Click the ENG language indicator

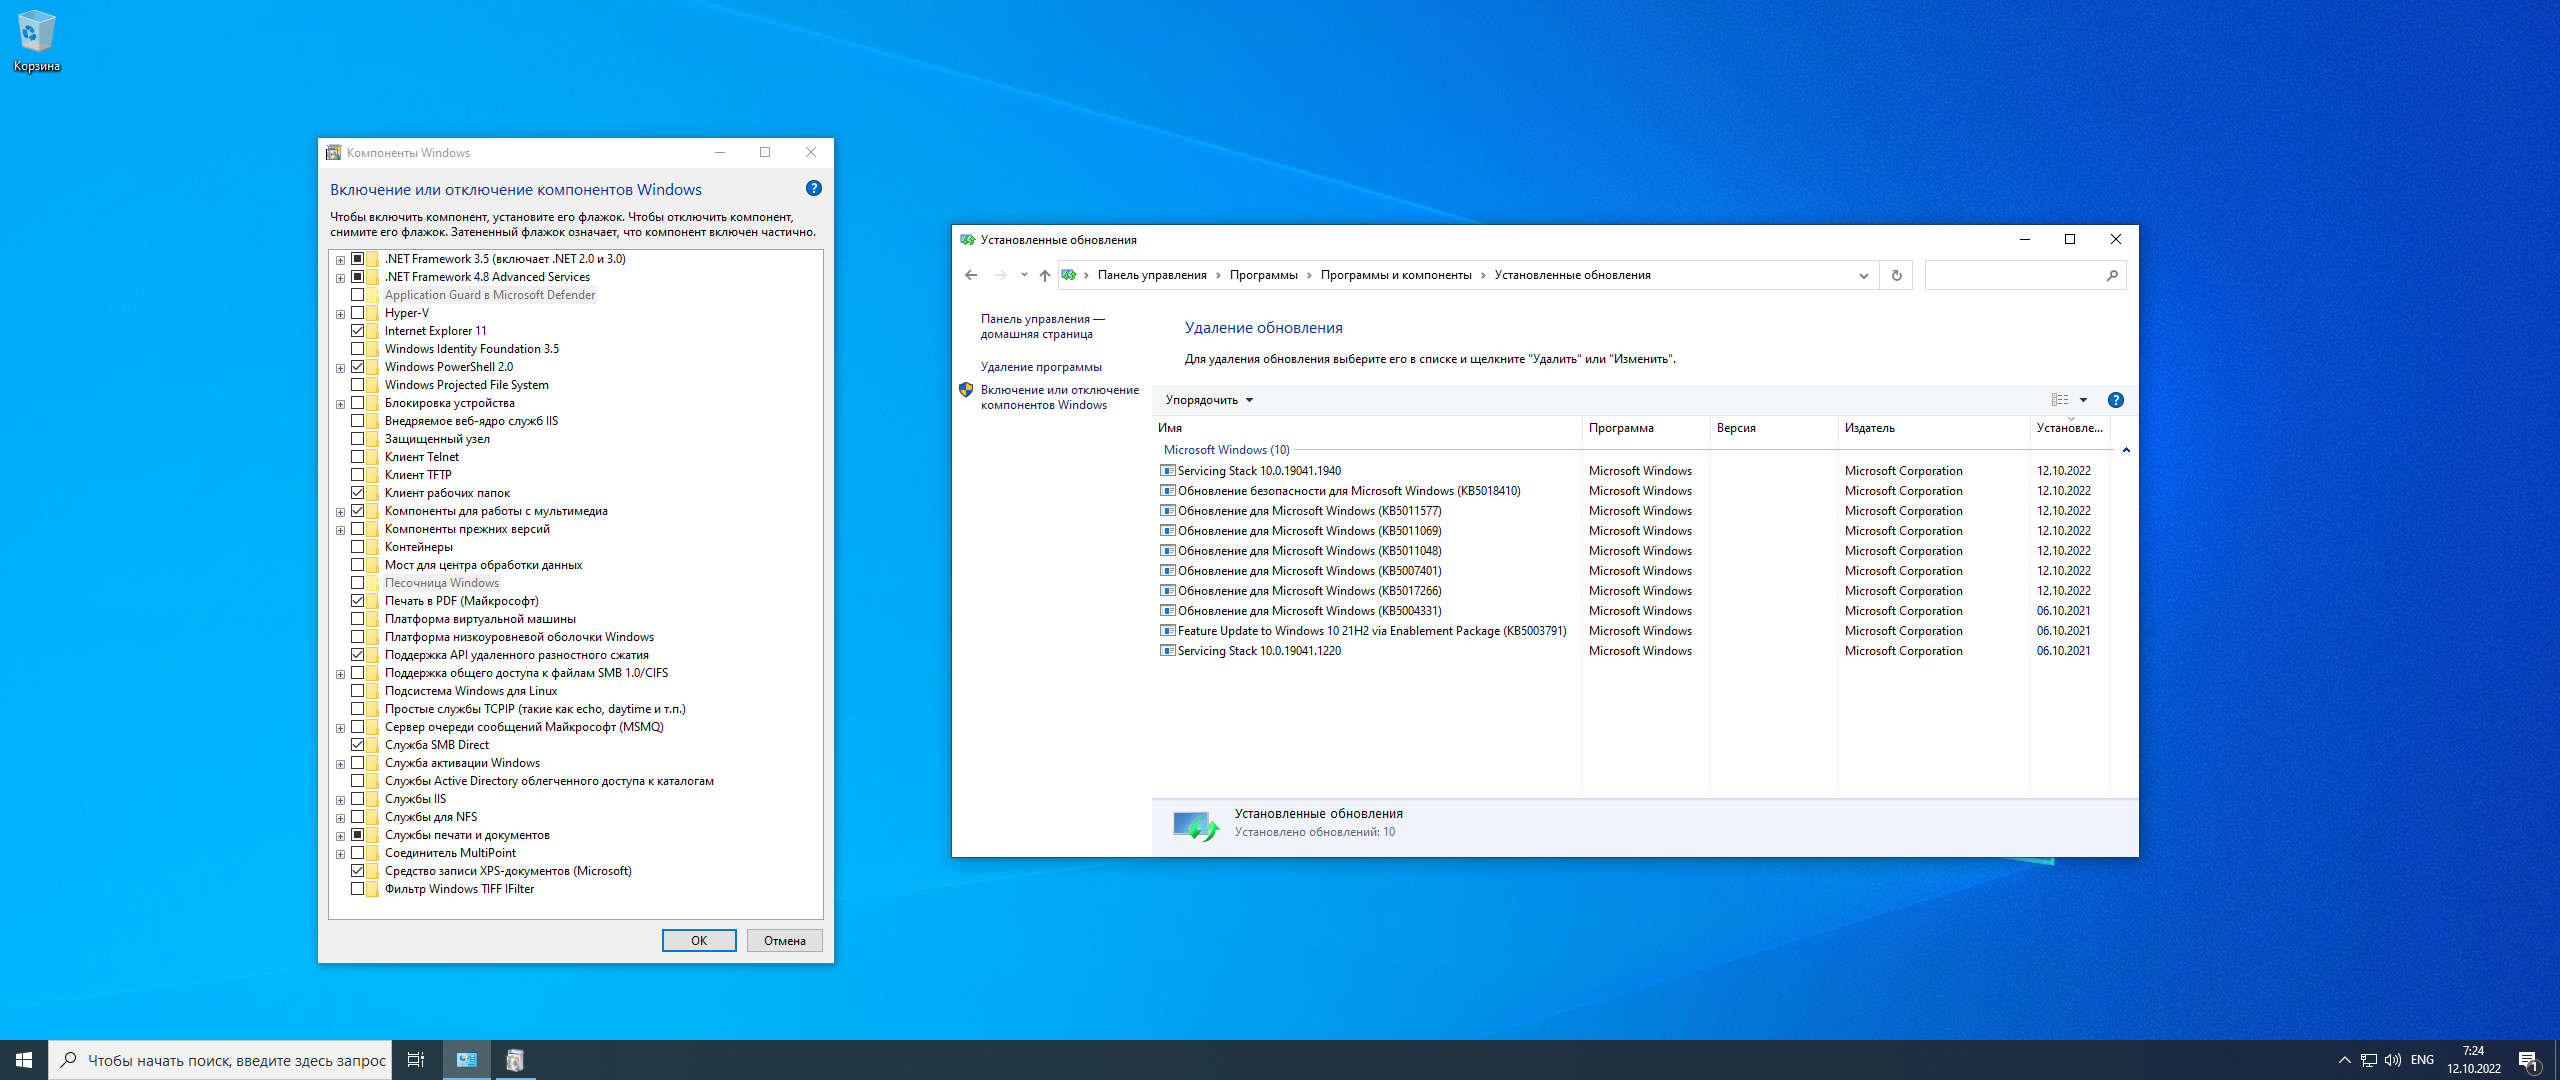[2422, 1060]
